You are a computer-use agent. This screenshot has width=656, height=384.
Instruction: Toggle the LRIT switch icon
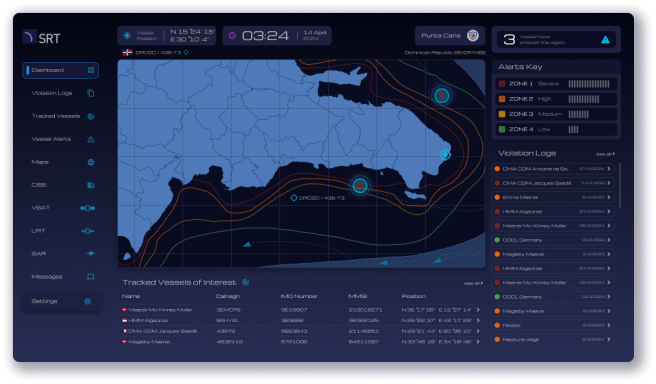pyautogui.click(x=87, y=231)
